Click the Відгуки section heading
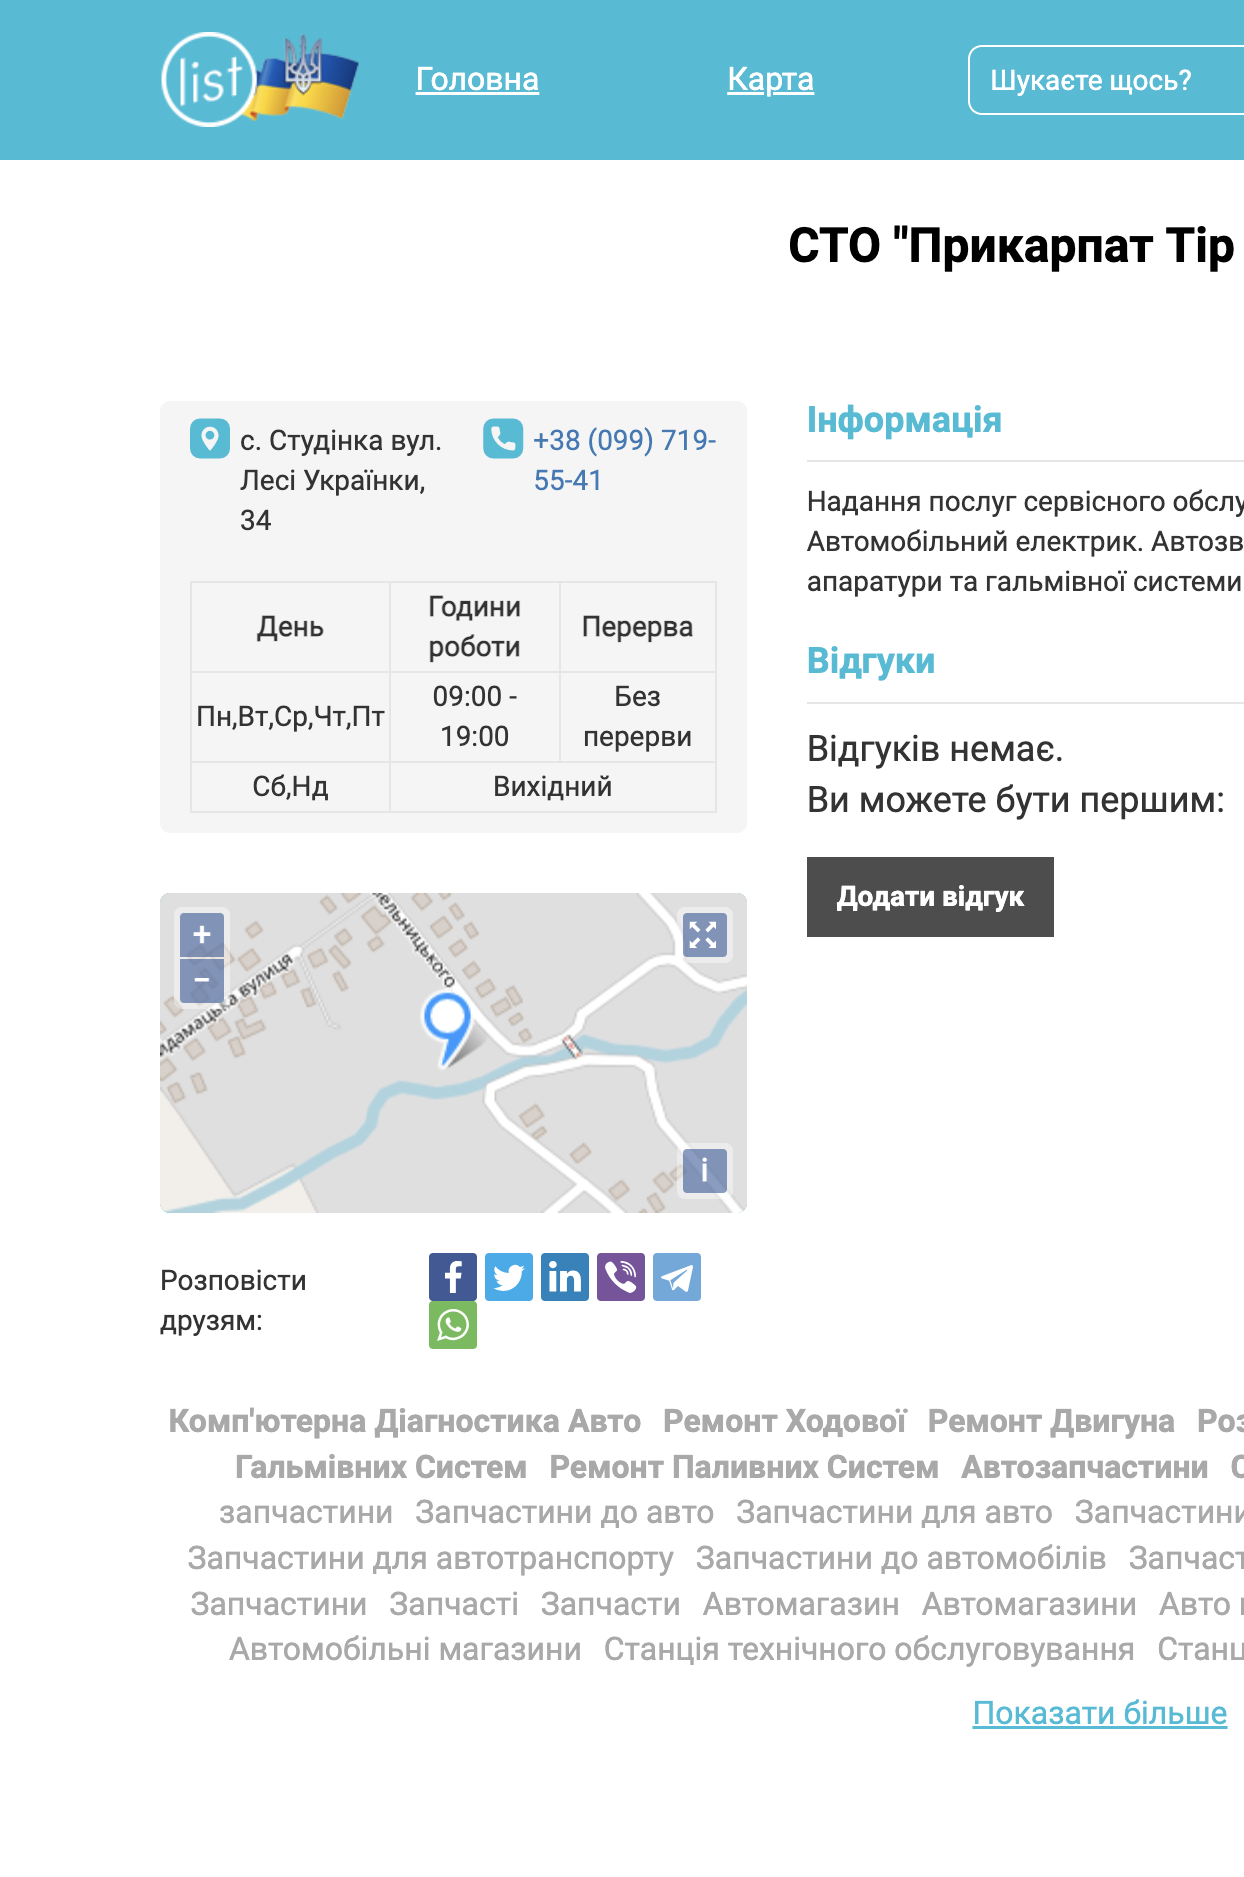 point(871,661)
